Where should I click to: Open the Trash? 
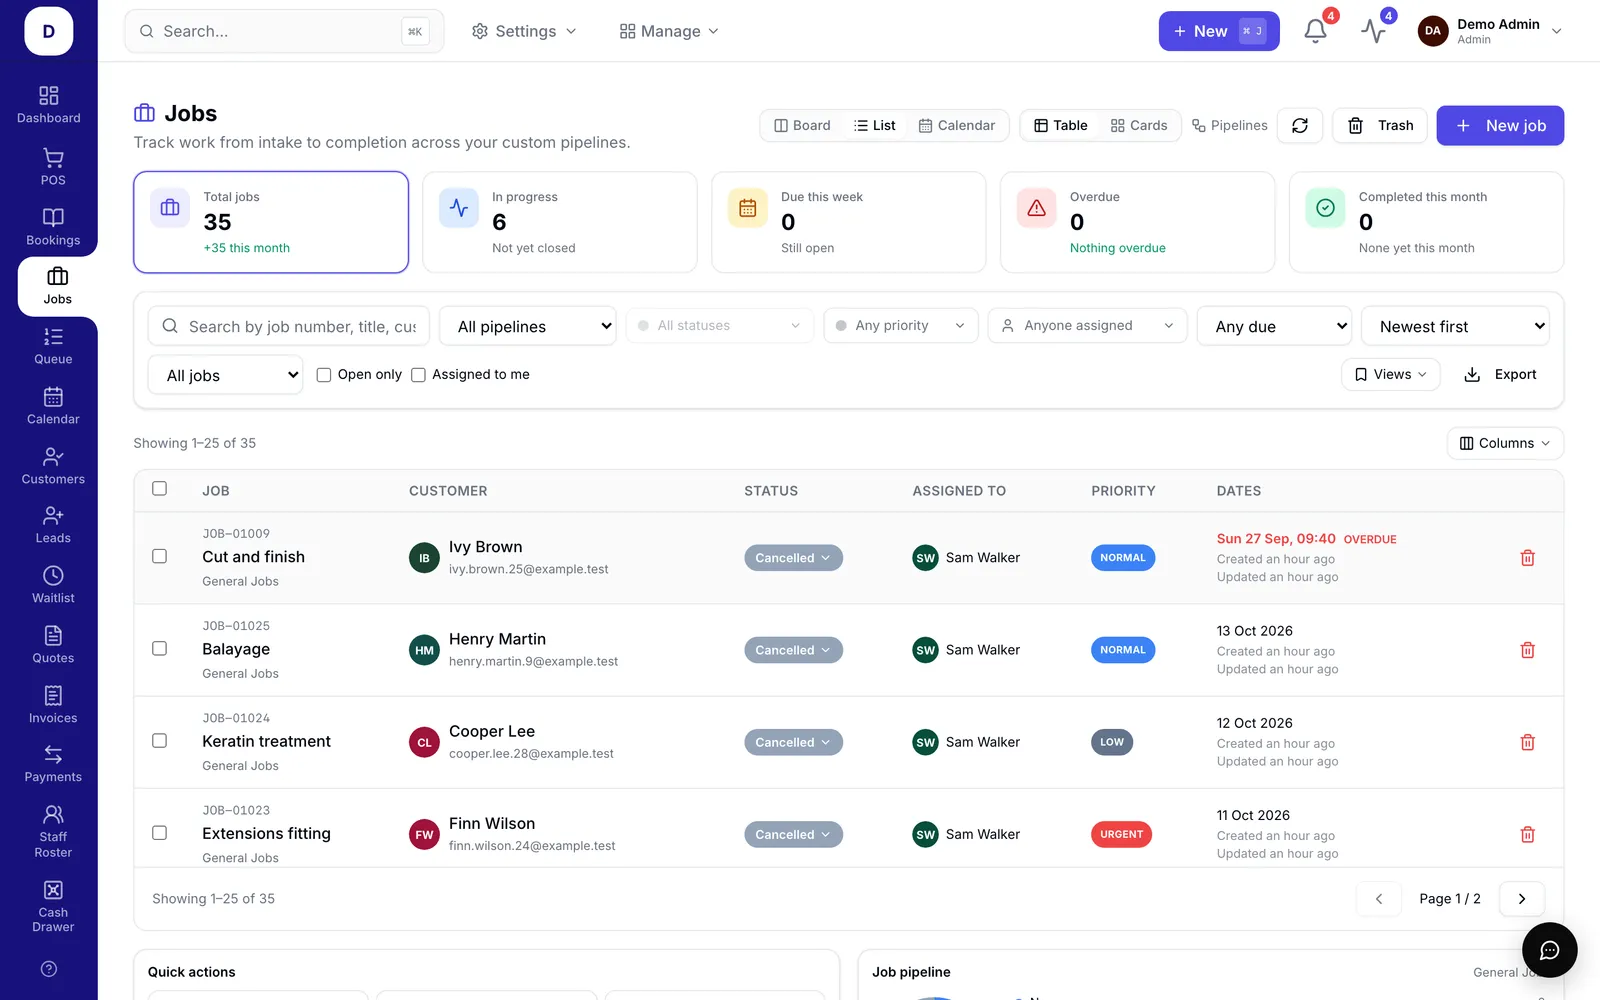point(1380,125)
